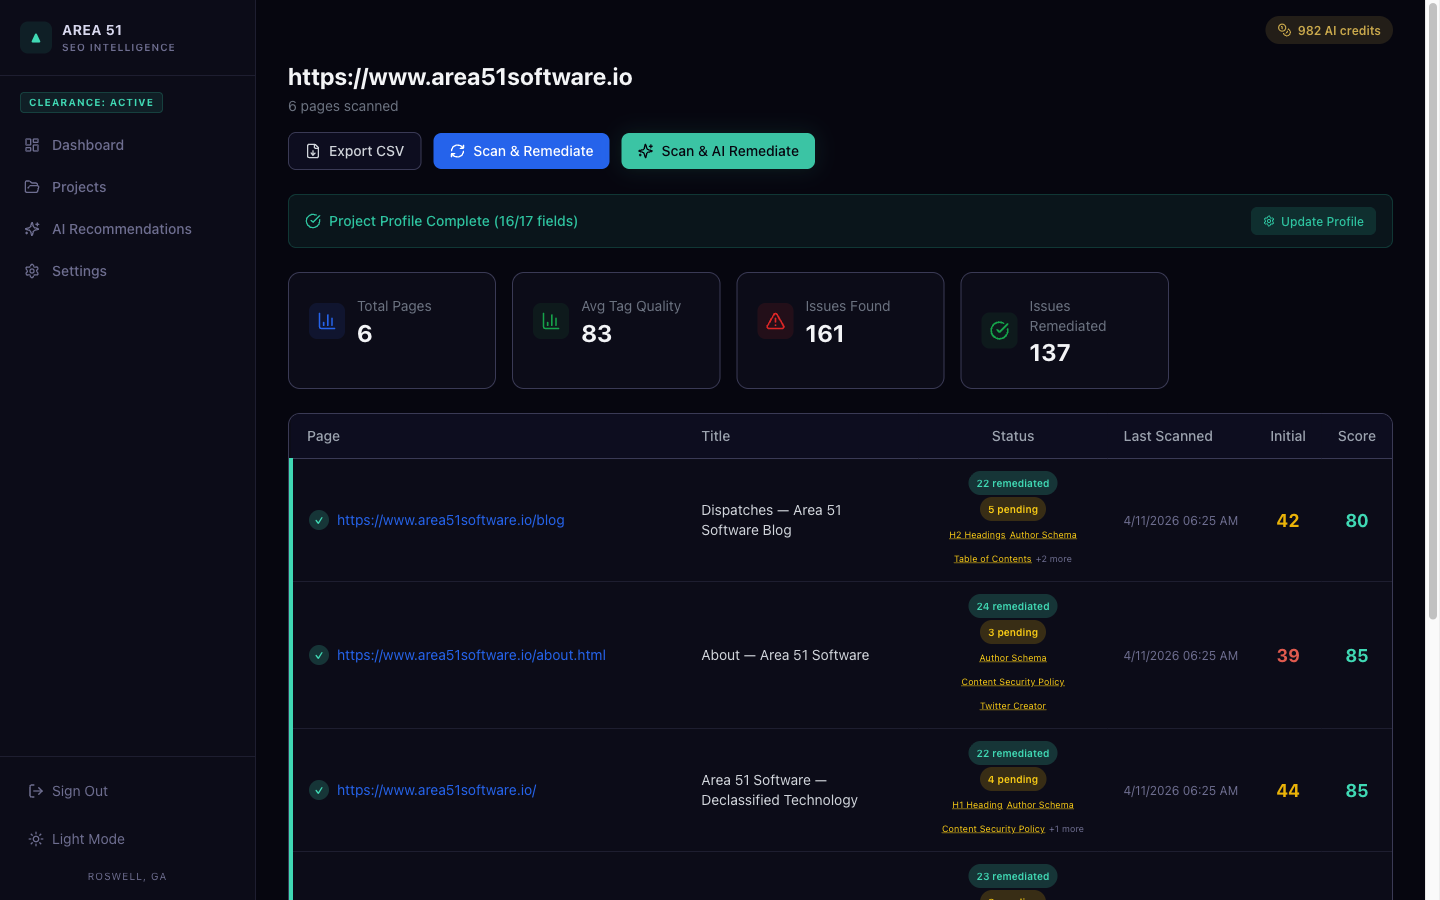
Task: Expand the '+1 more' on the homepage row
Action: click(x=1066, y=828)
